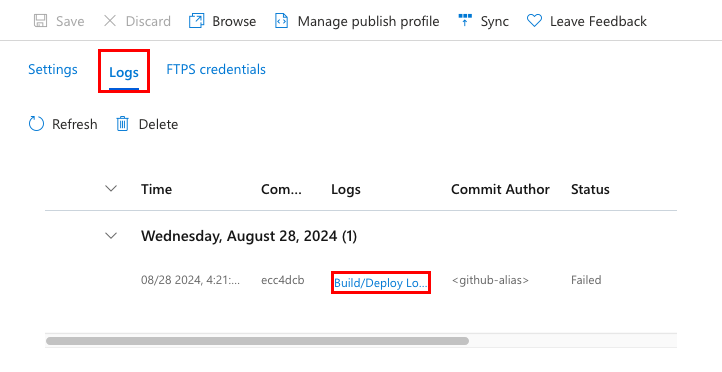Collapse all groups using header chevron
Viewport: 722px width, 372px height.
point(111,188)
